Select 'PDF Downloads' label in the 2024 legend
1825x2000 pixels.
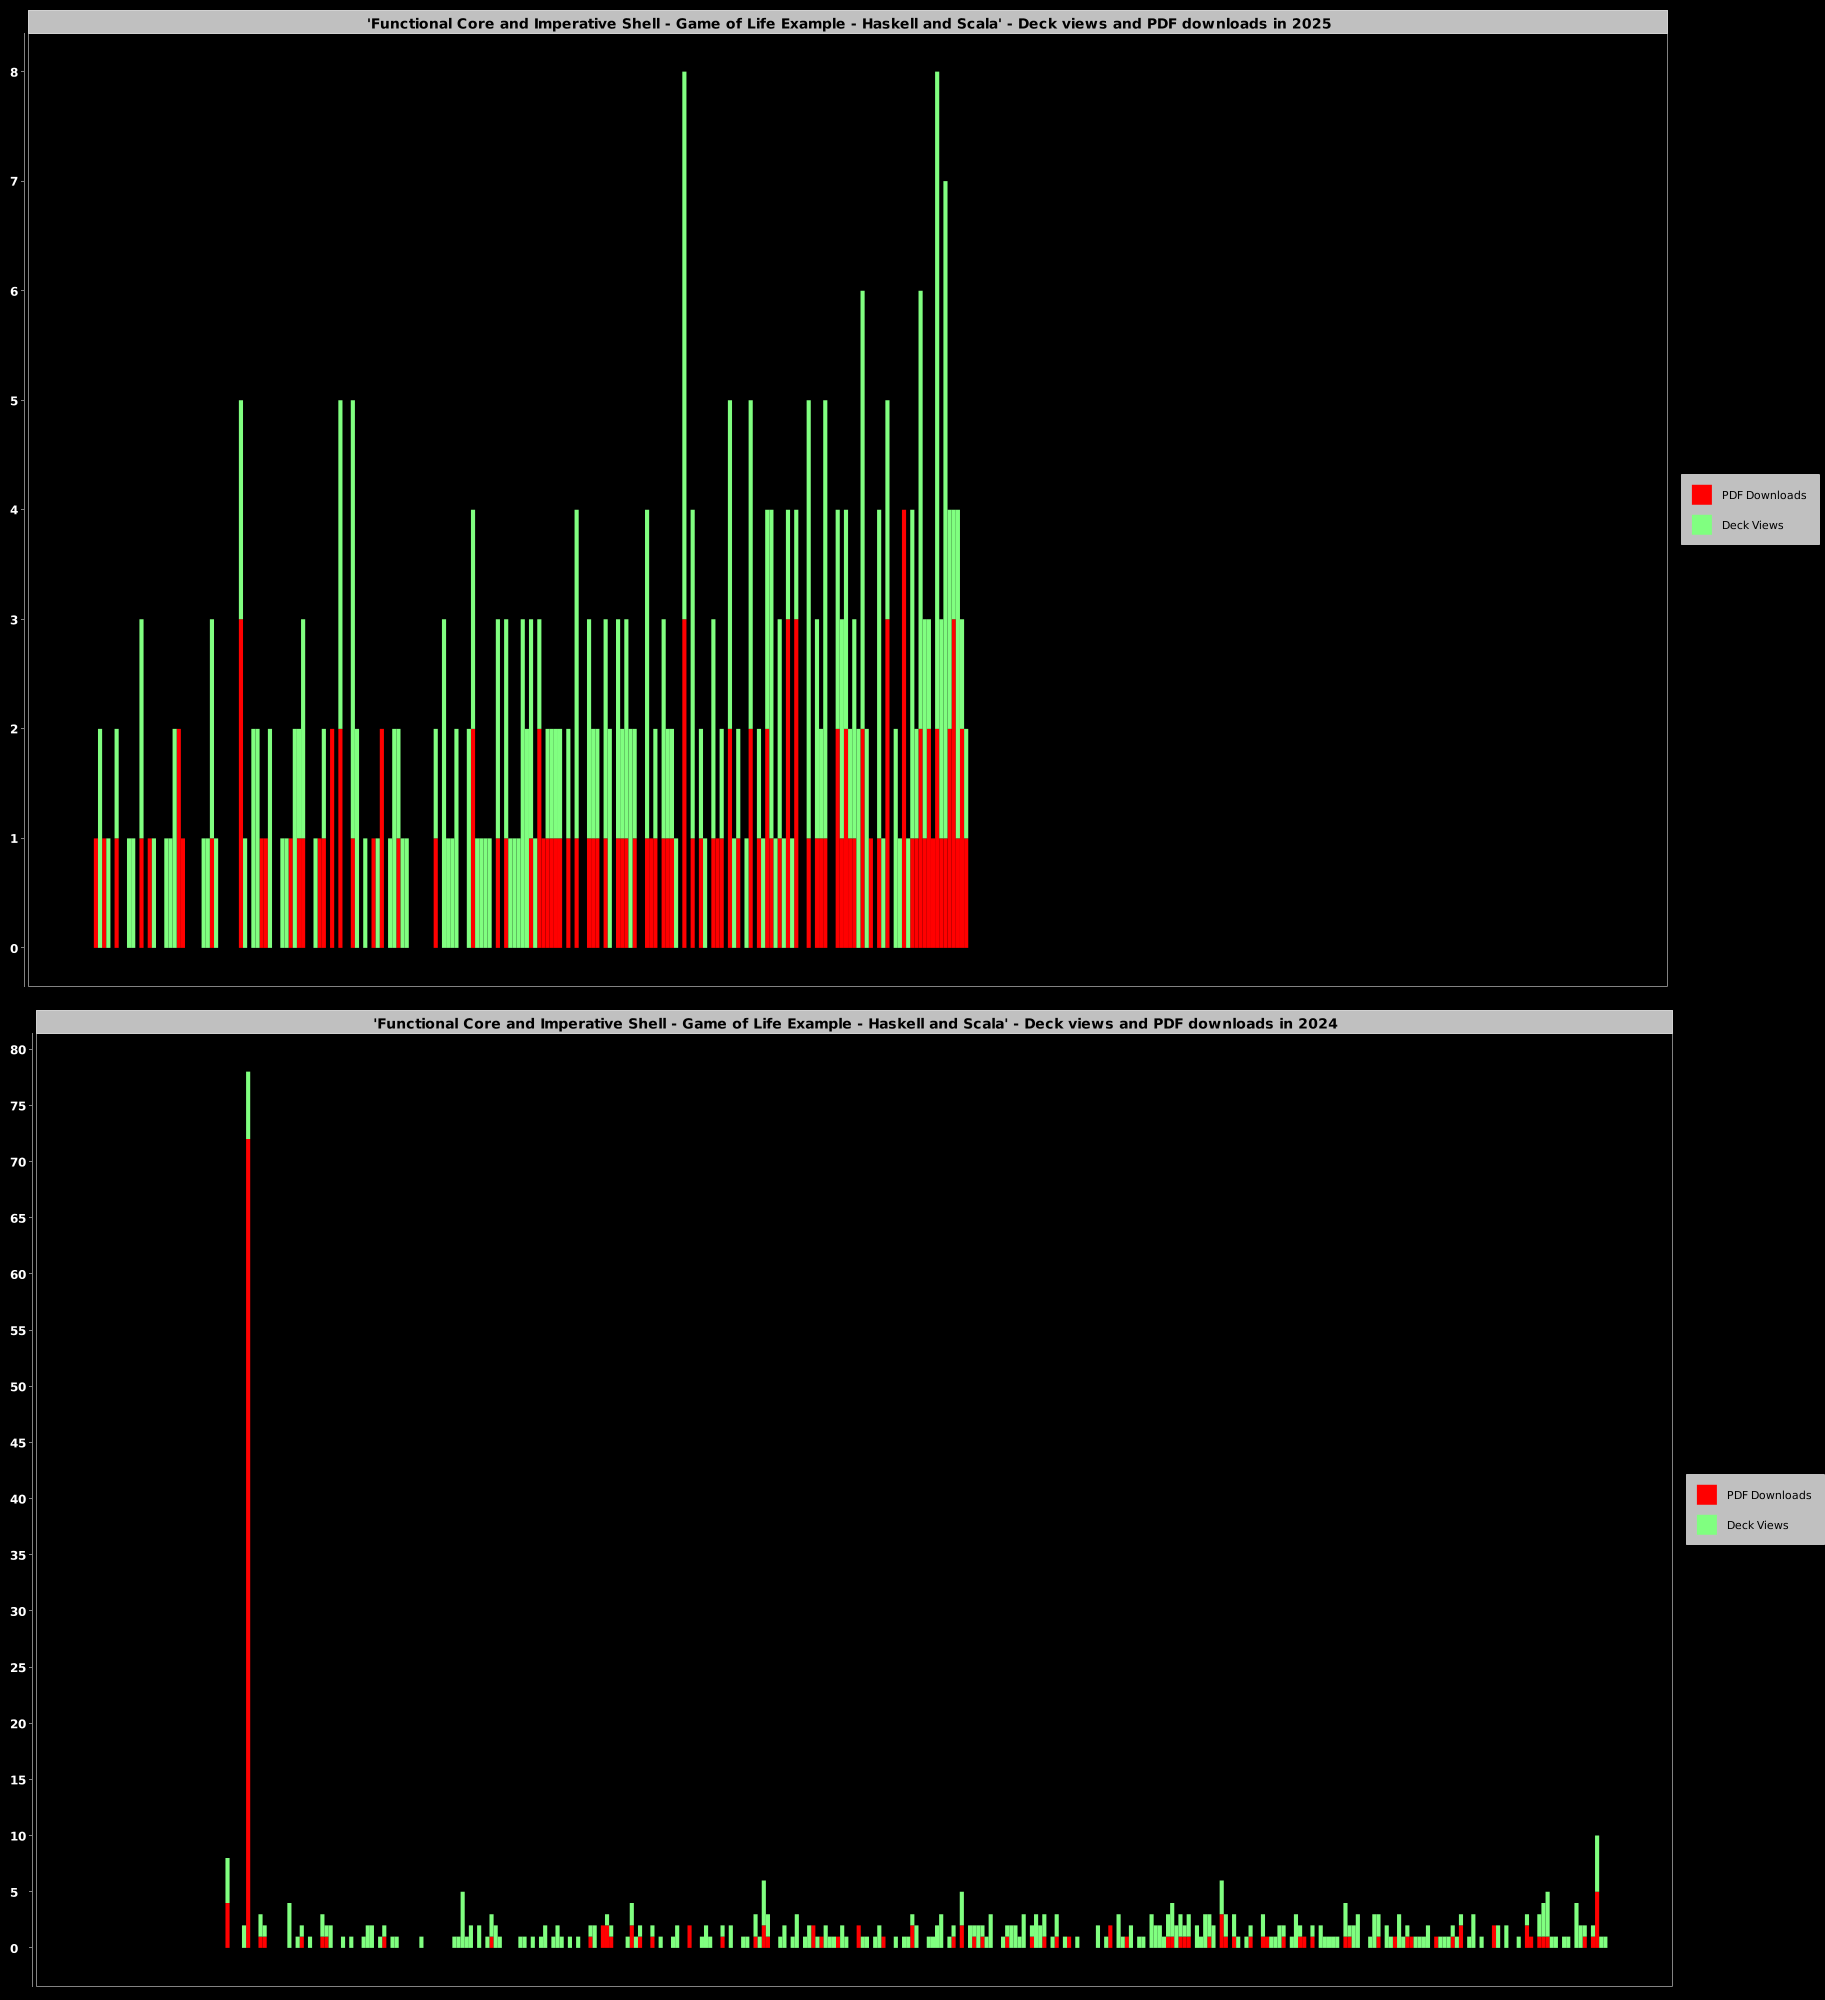tap(1769, 1495)
